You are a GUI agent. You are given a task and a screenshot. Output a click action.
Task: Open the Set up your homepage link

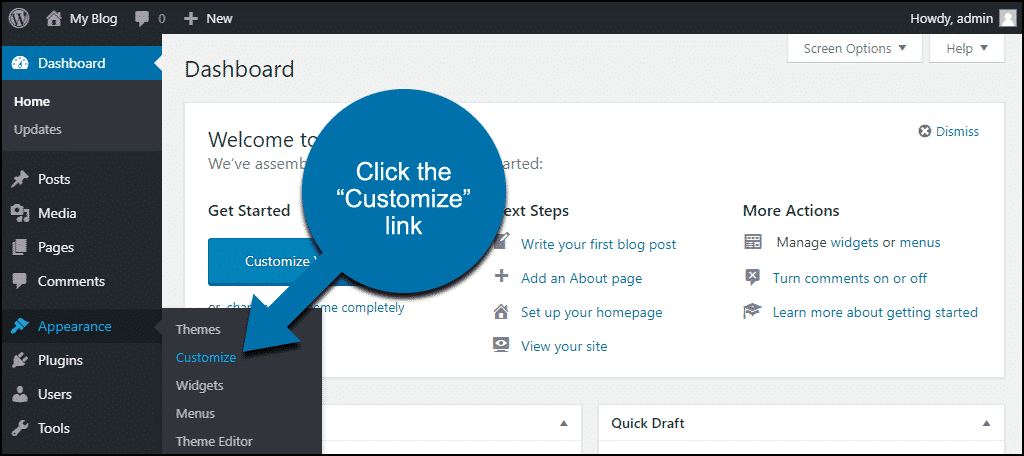pos(592,312)
